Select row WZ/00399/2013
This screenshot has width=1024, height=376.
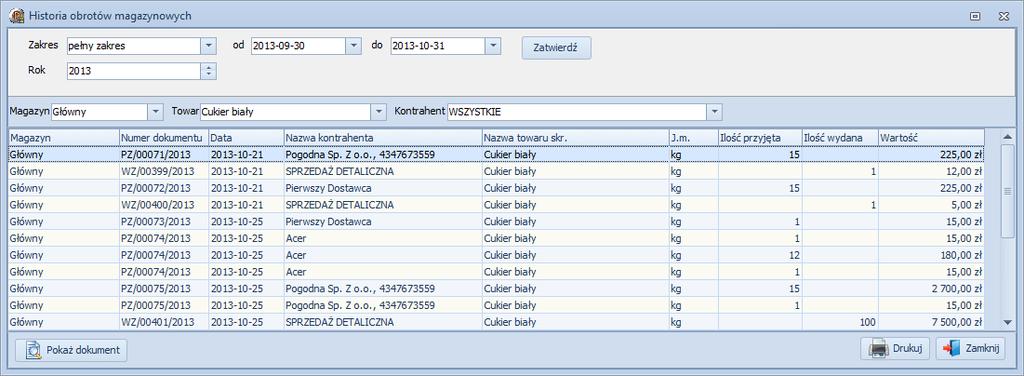click(x=496, y=171)
